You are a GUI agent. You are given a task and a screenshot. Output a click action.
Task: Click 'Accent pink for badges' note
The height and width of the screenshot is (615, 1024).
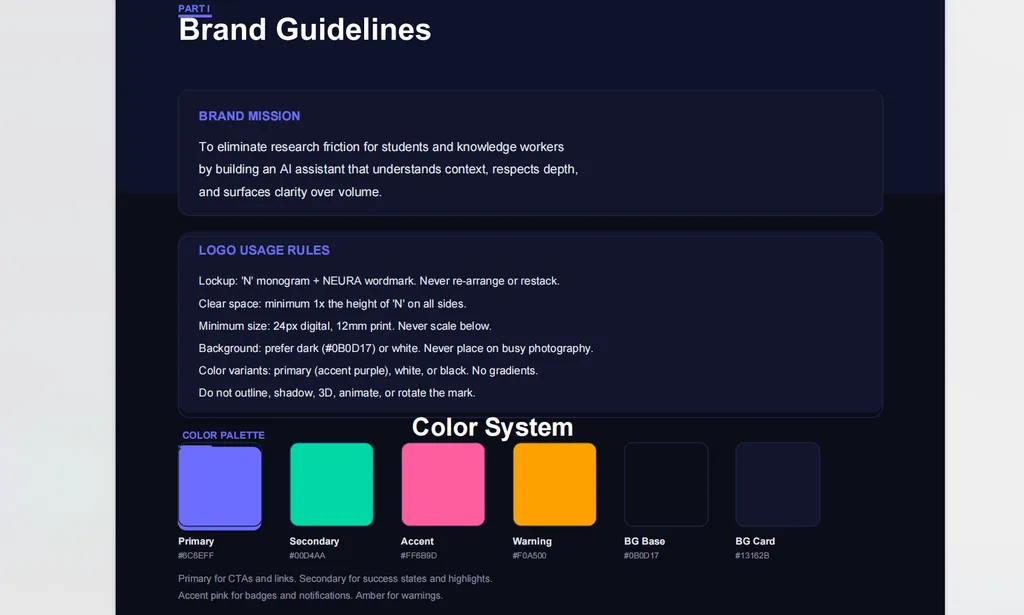point(310,595)
